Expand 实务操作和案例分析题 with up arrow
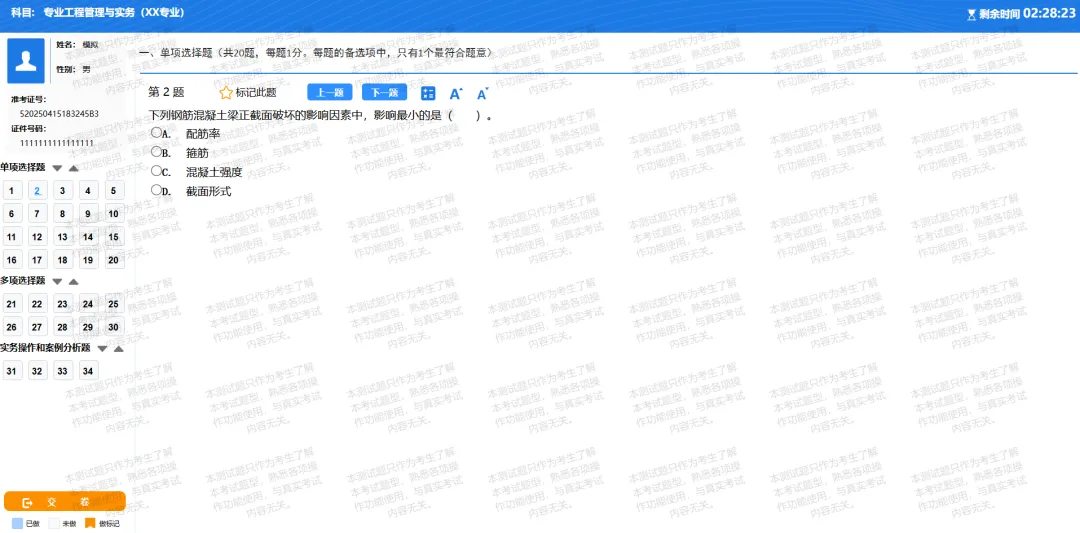The height and width of the screenshot is (533, 1080). click(118, 348)
